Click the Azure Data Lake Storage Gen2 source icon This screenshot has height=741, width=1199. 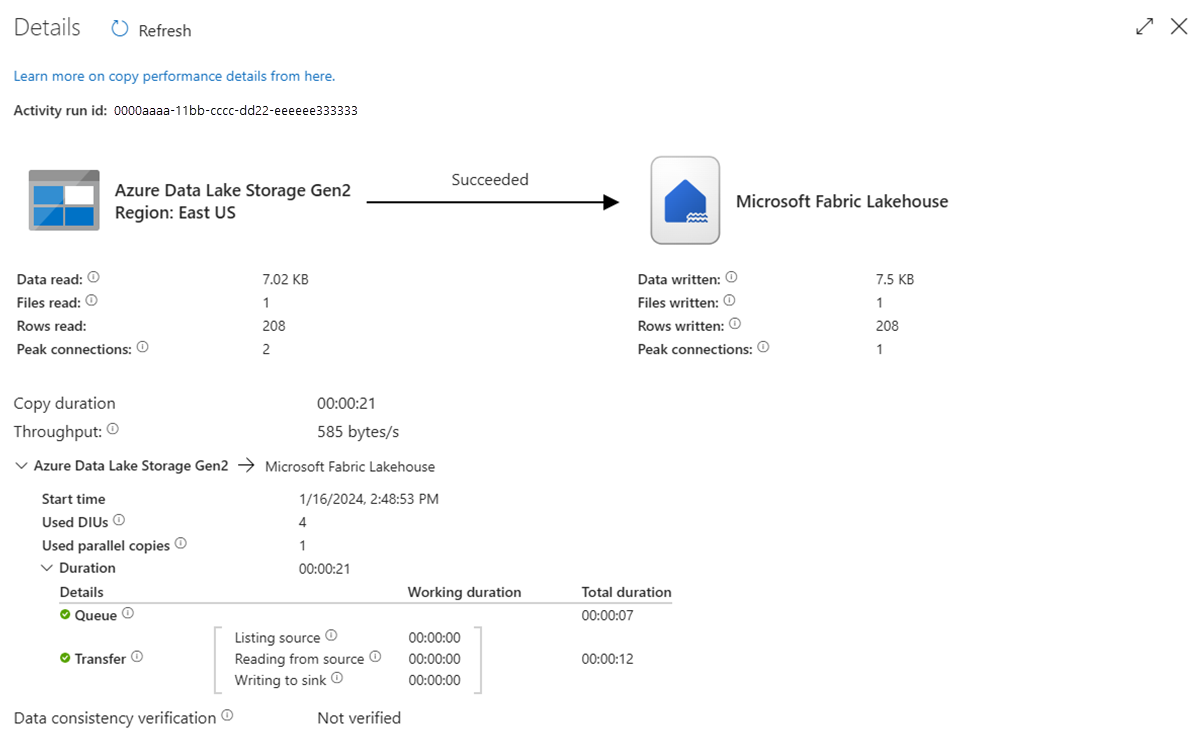coord(64,200)
